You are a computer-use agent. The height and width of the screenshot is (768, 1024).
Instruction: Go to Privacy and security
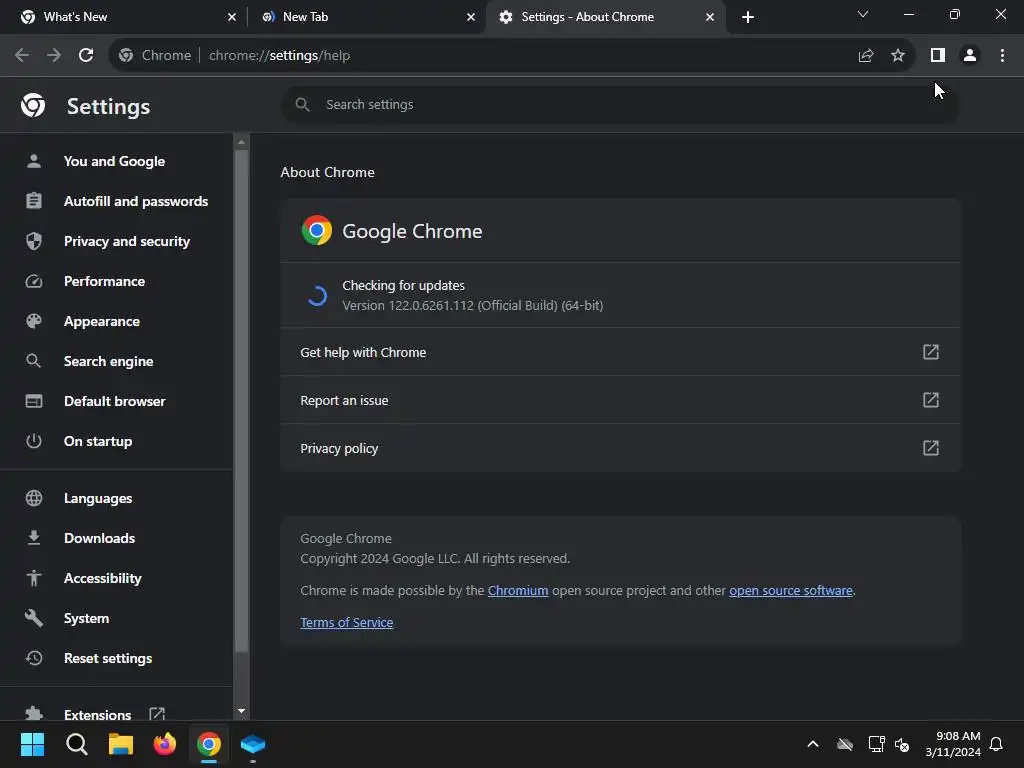pyautogui.click(x=127, y=242)
